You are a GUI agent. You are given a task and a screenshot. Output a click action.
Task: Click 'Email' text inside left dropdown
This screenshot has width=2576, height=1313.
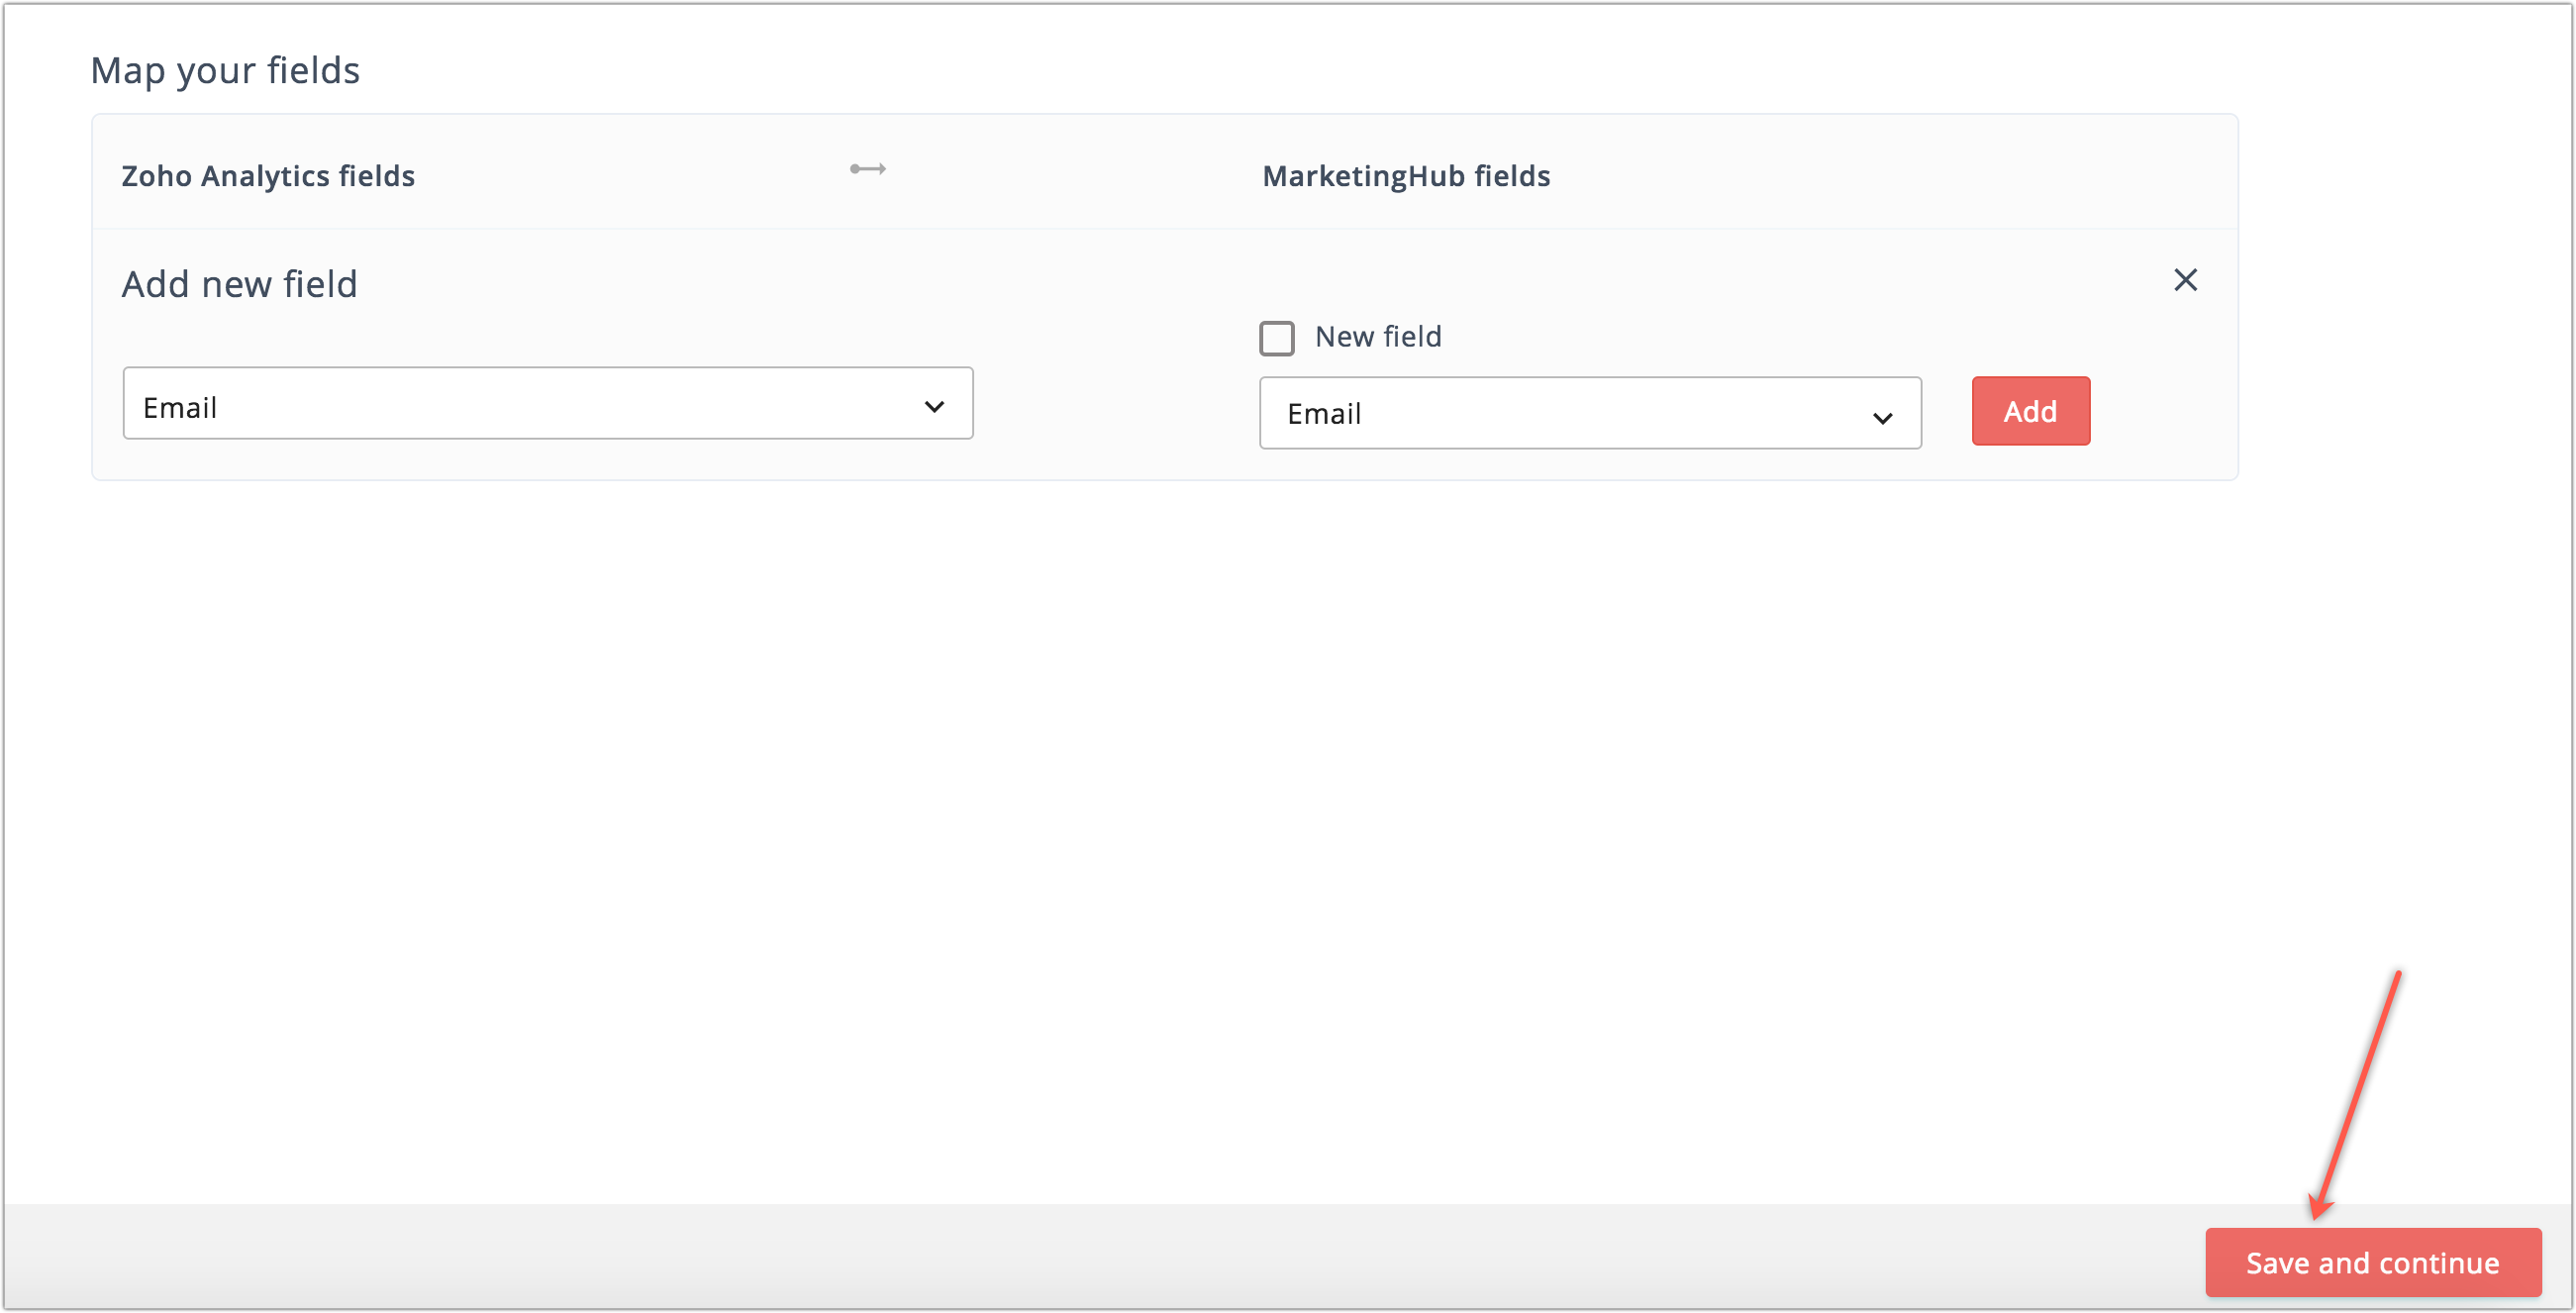180,408
